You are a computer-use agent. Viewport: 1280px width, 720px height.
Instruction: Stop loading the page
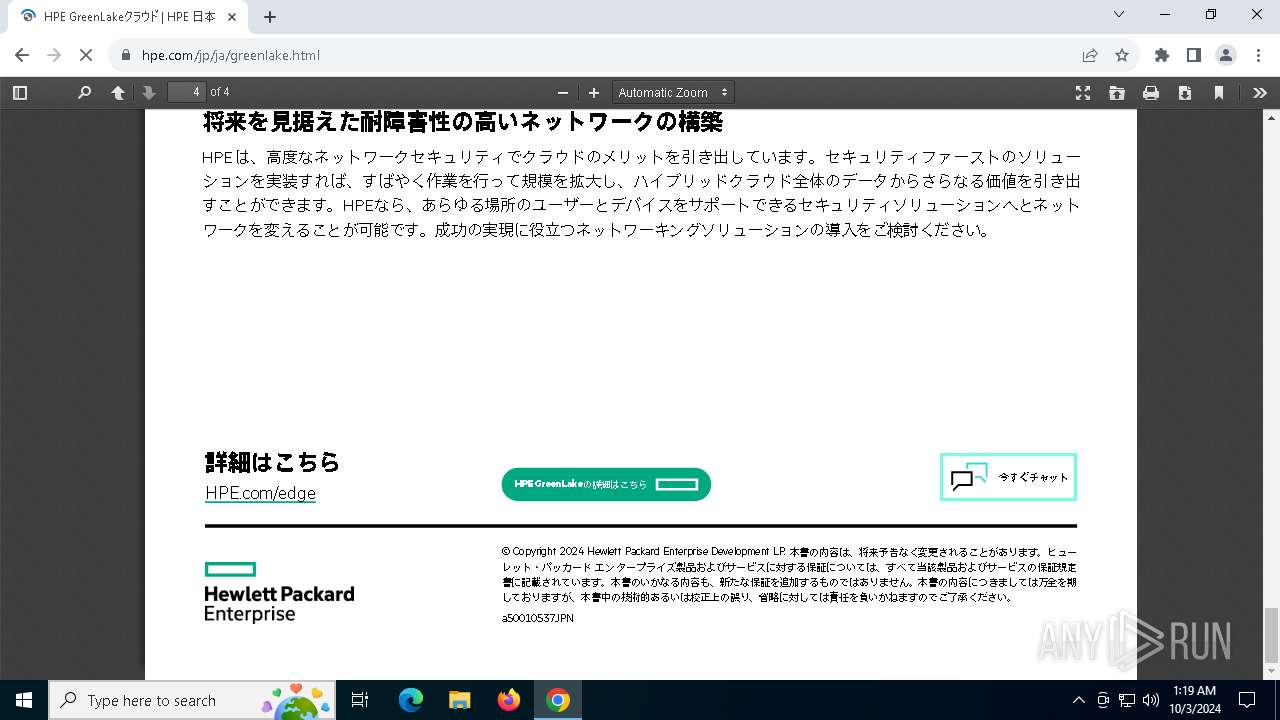(86, 55)
